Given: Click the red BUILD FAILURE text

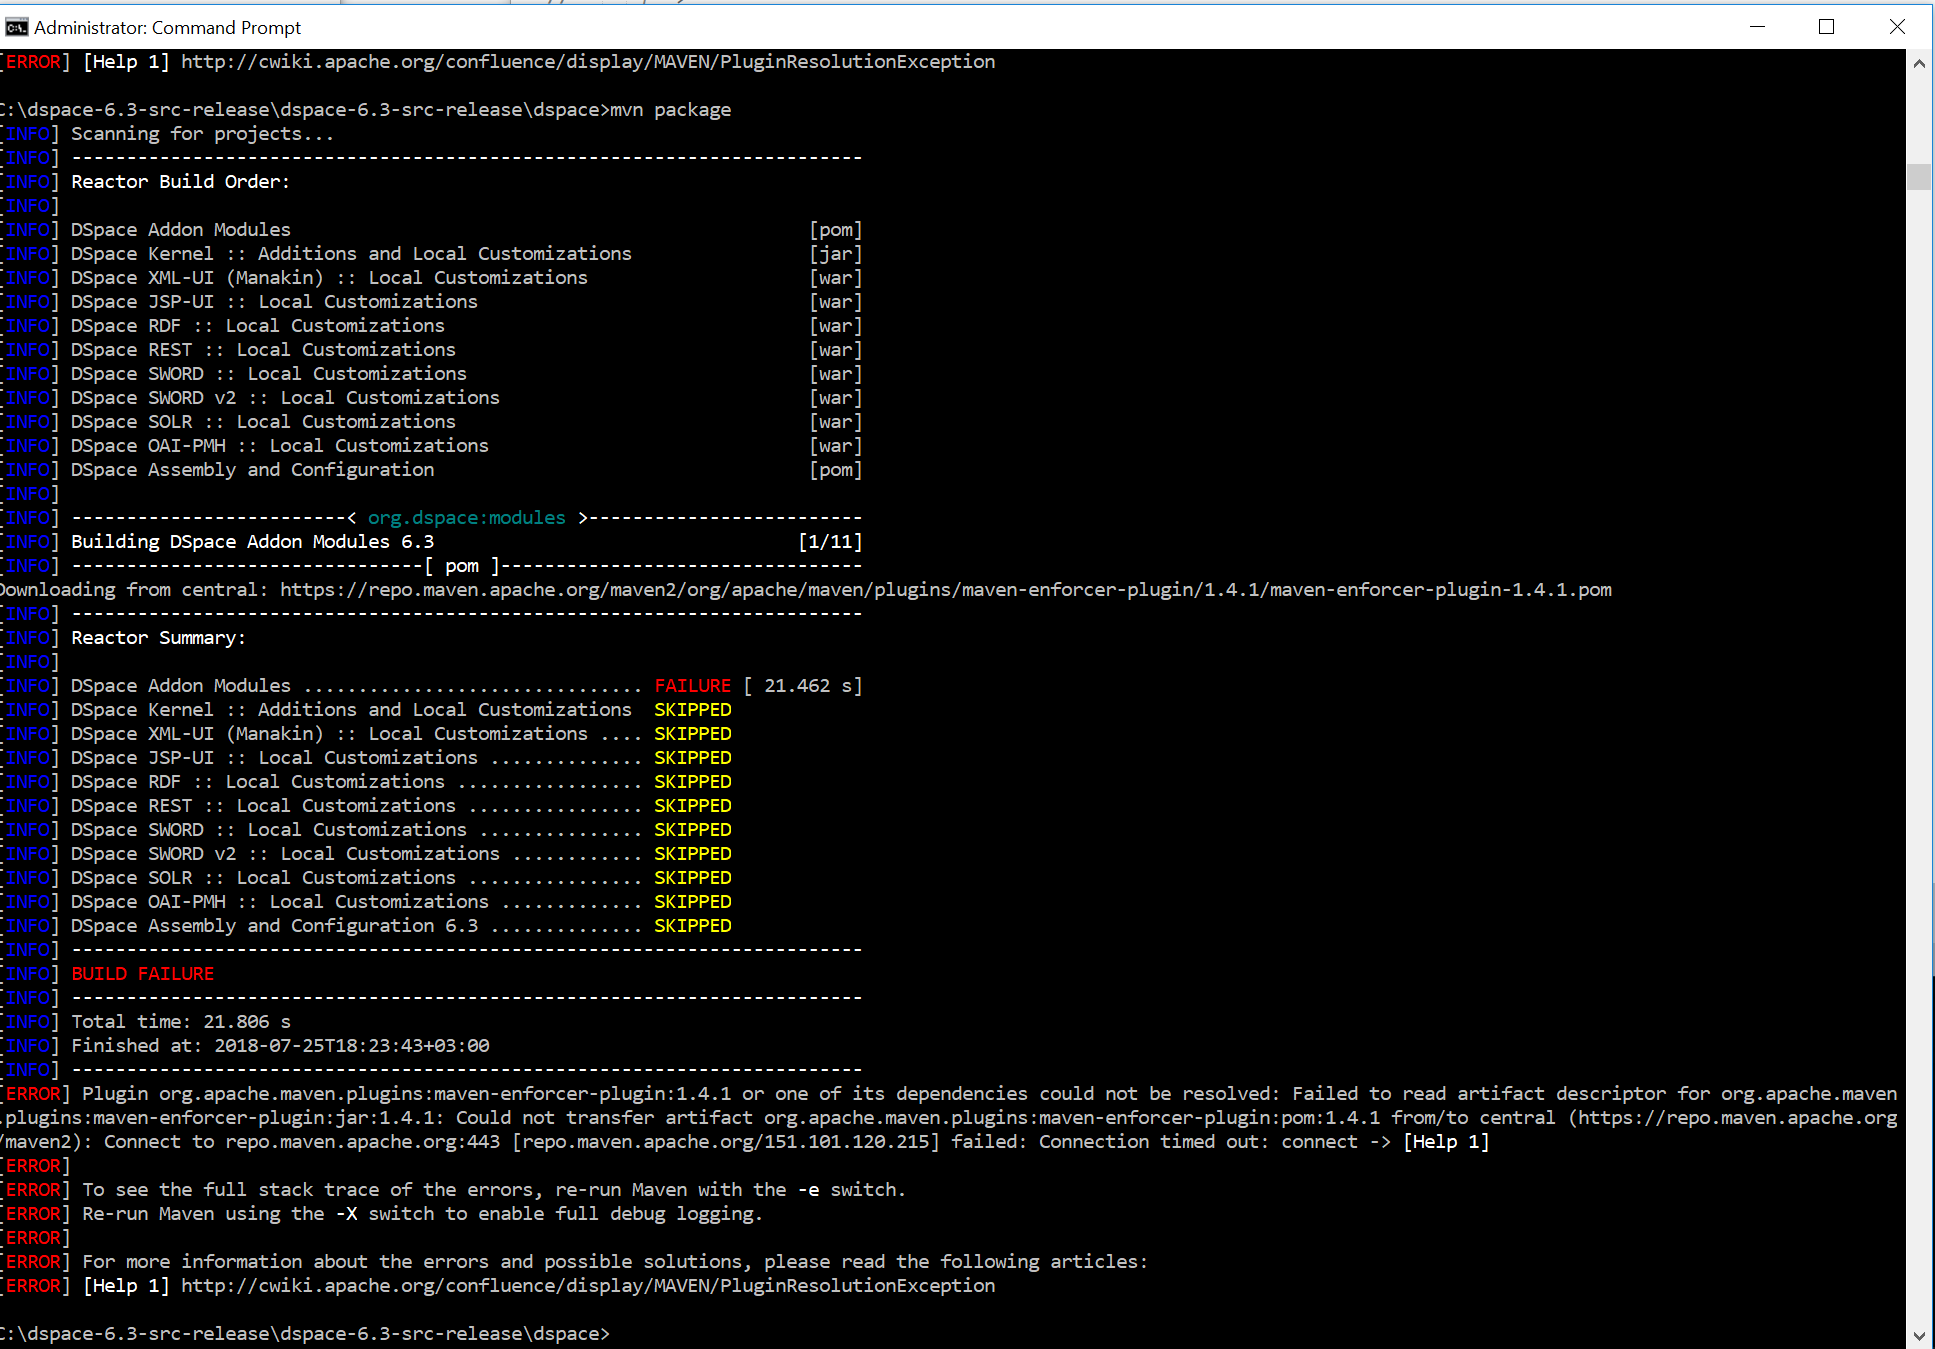Looking at the screenshot, I should [x=143, y=974].
